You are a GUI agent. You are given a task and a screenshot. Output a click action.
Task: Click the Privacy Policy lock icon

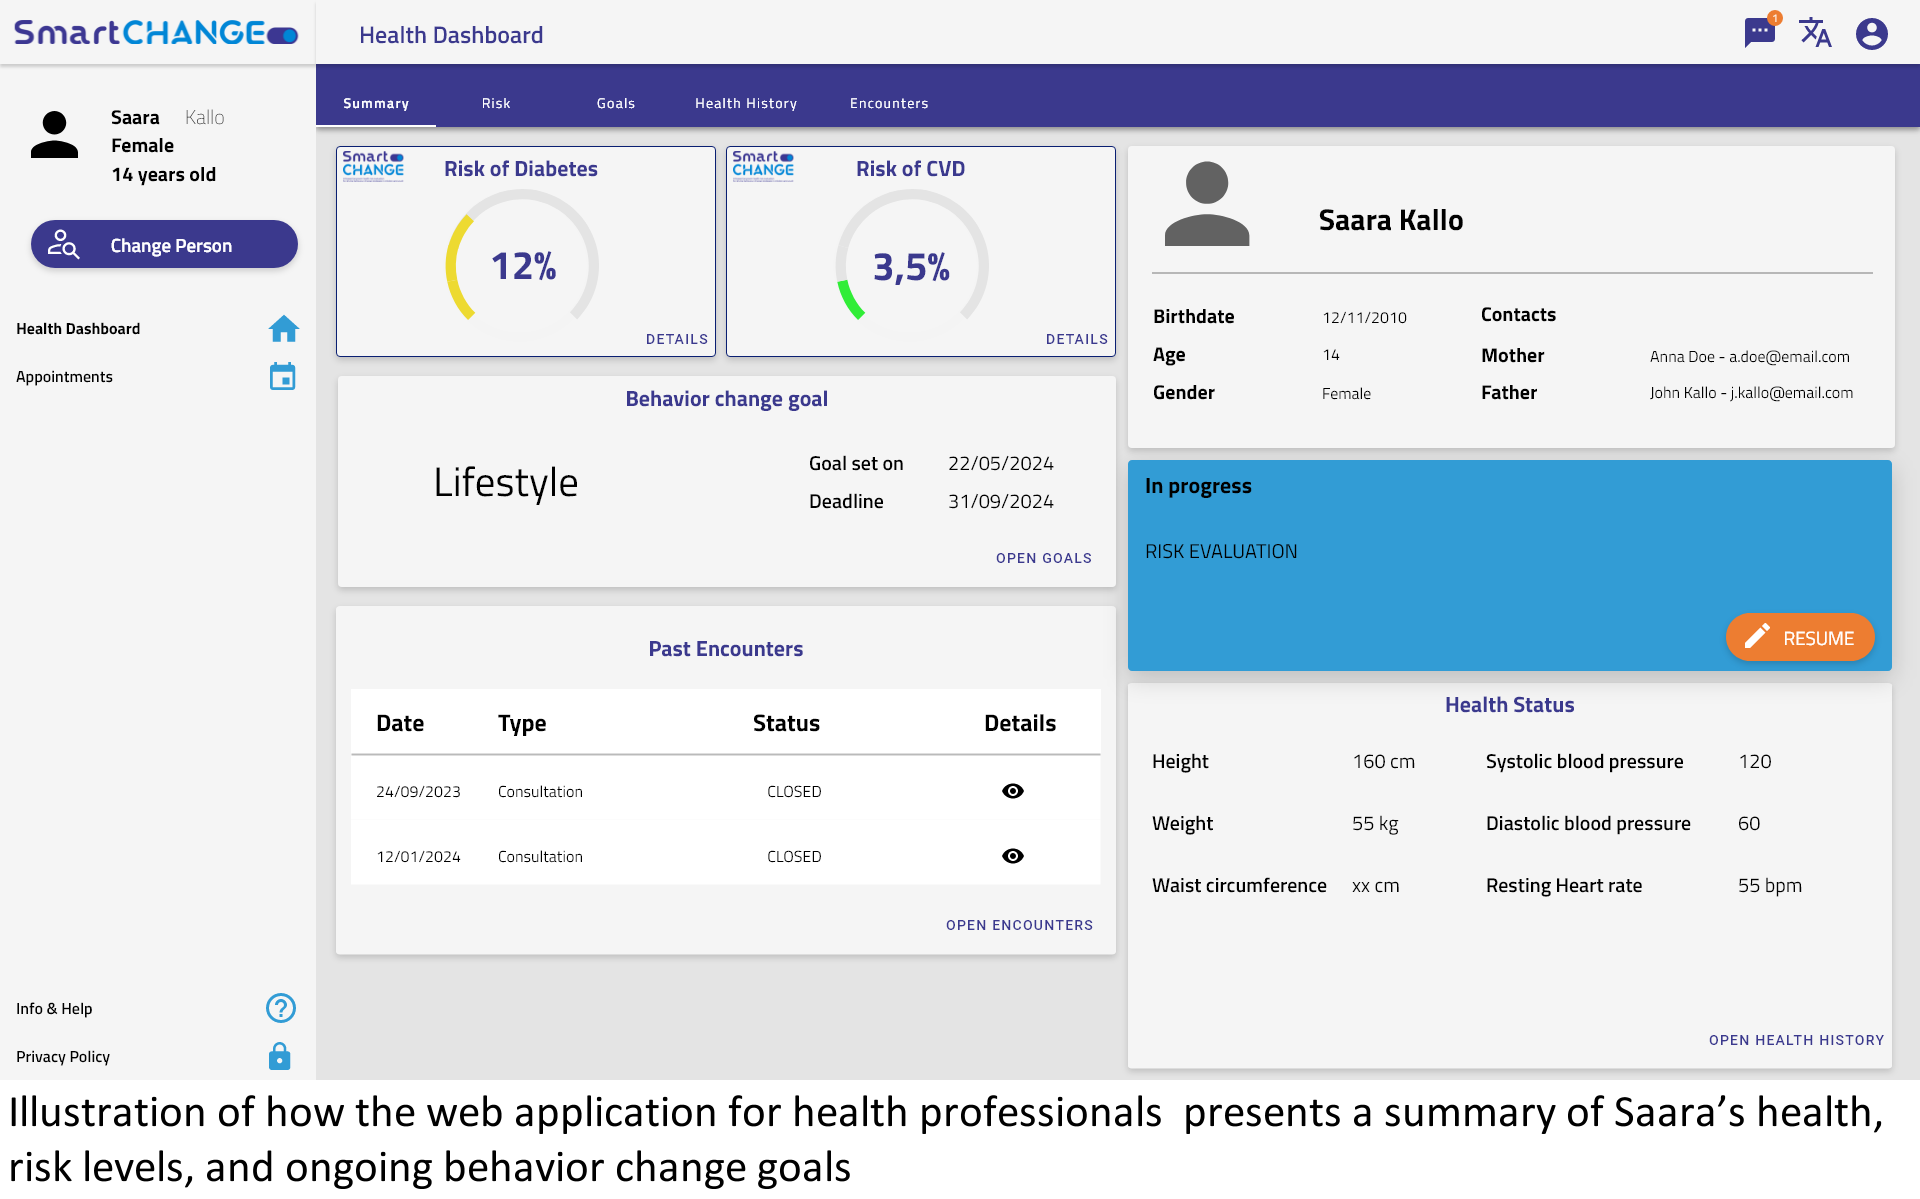click(280, 1056)
